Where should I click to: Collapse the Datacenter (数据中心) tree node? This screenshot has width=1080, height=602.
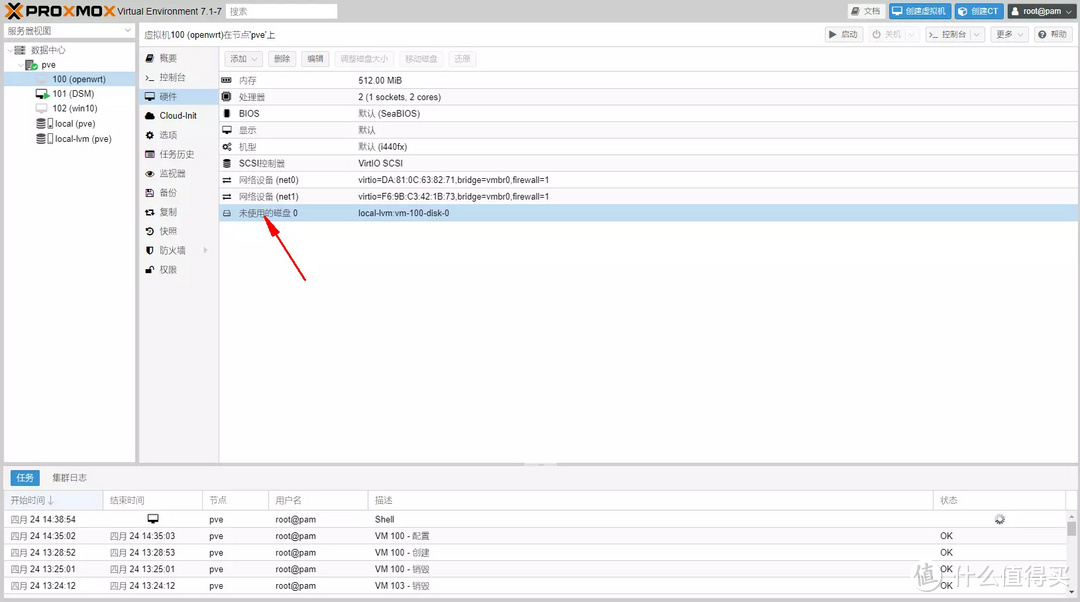(x=10, y=50)
